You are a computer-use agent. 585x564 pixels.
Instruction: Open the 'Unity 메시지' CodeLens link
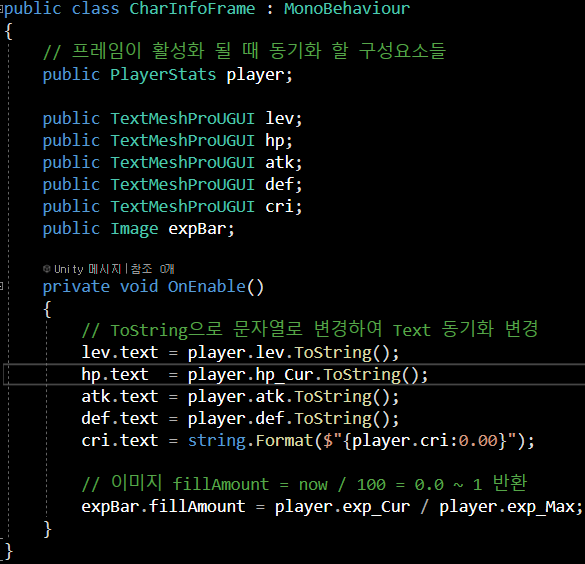tap(88, 269)
